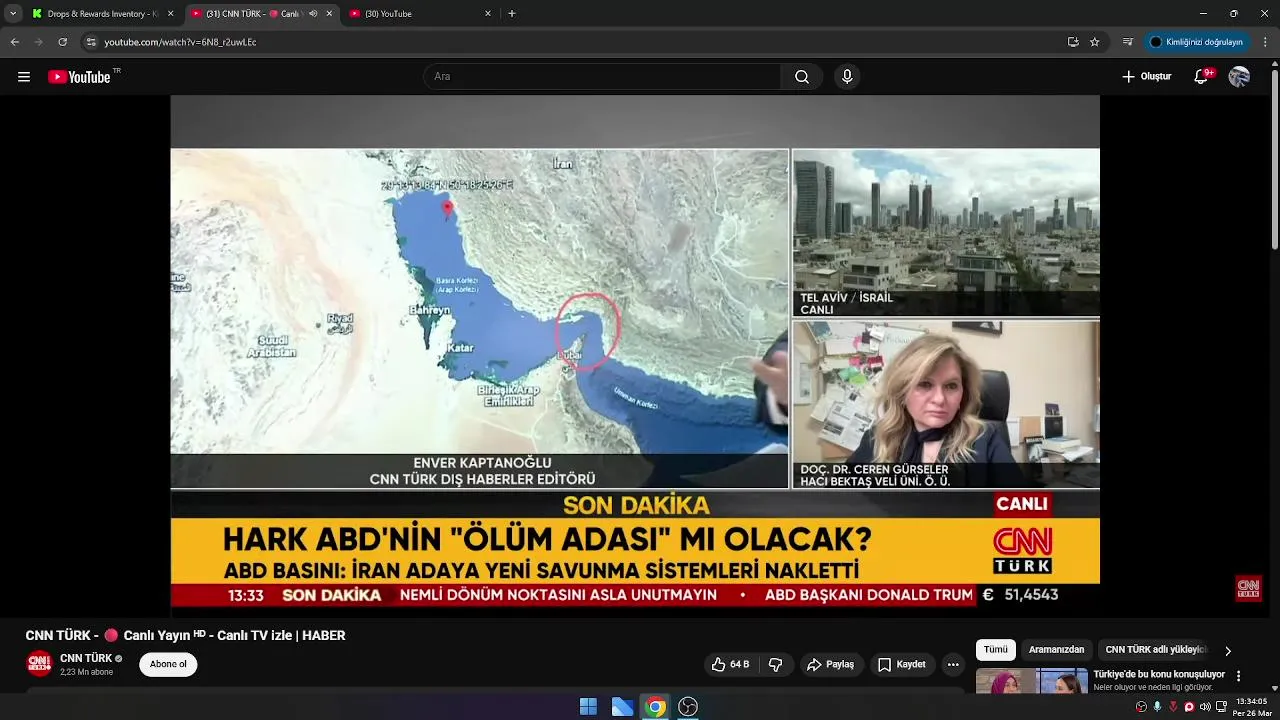Click the CNN Türk watermark logo at video corner
This screenshot has width=1280, height=720.
coord(1248,588)
